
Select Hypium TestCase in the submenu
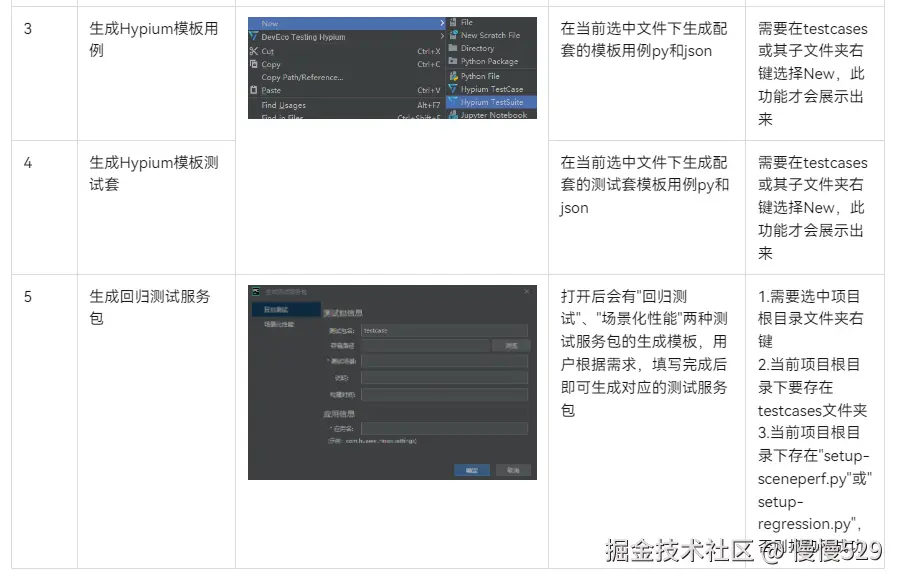pos(491,89)
